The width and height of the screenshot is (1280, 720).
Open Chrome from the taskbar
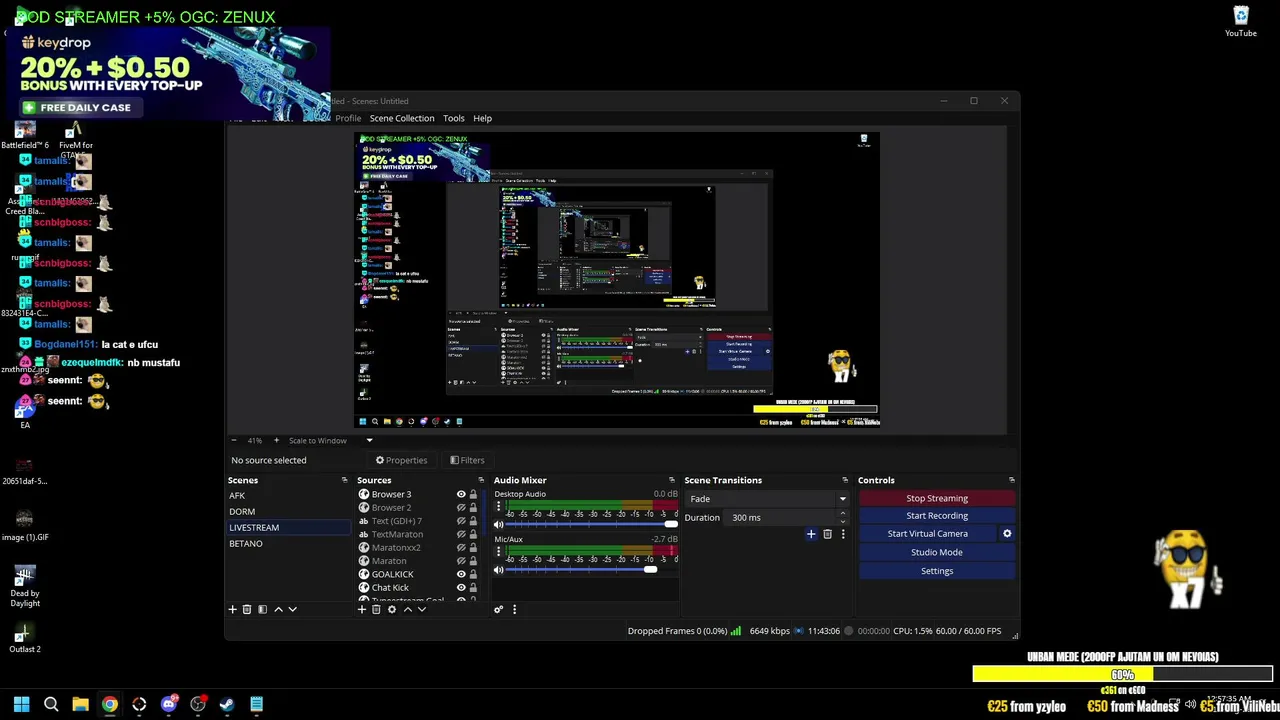(110, 704)
